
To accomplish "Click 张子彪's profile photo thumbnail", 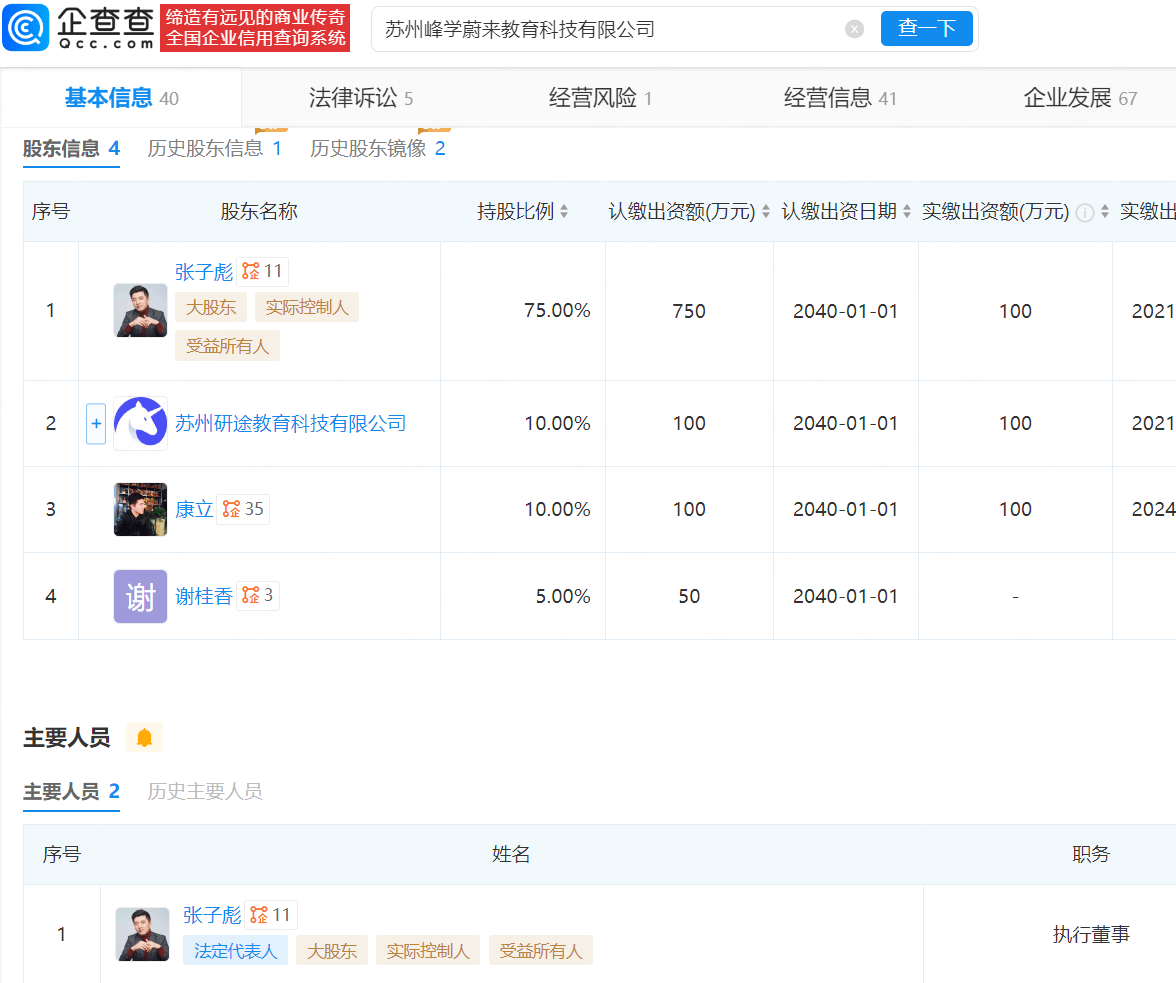I will (140, 310).
